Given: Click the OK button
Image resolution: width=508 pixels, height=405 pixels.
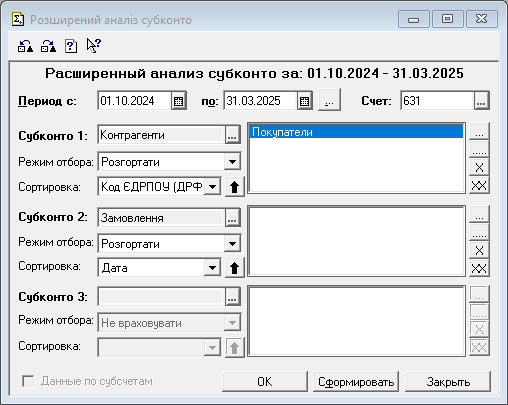Looking at the screenshot, I should (x=265, y=382).
